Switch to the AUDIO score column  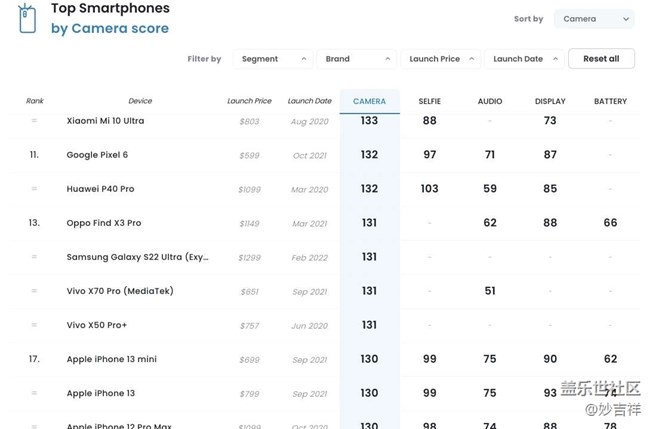[490, 101]
